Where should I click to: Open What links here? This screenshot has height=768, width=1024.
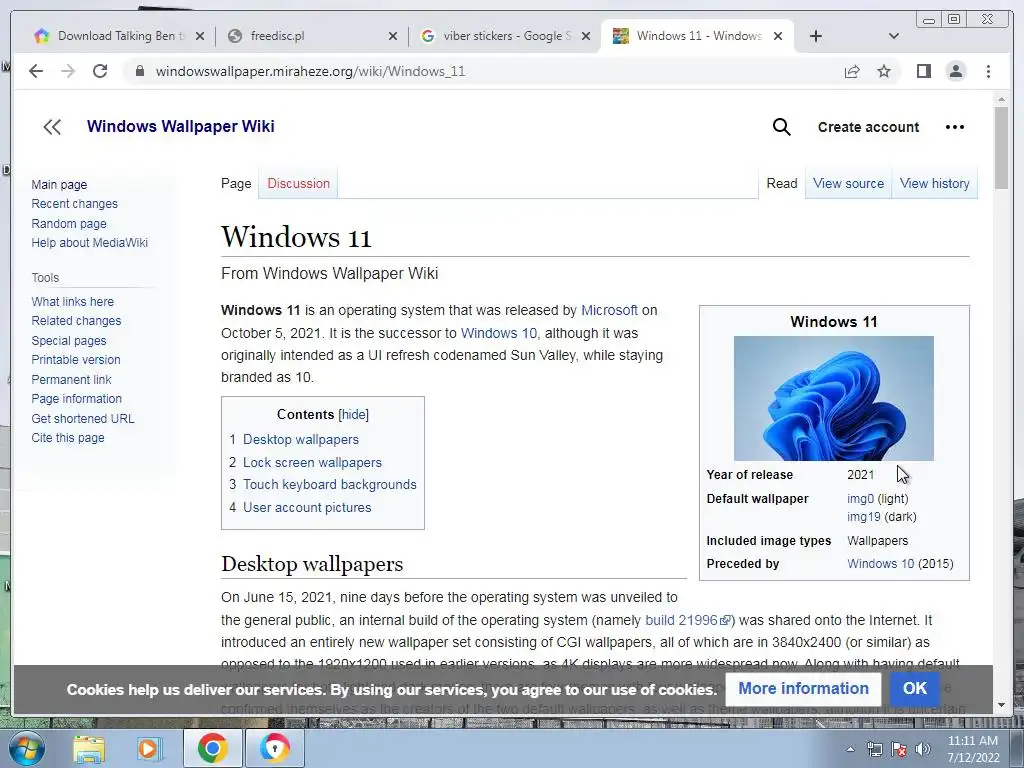[x=72, y=302]
